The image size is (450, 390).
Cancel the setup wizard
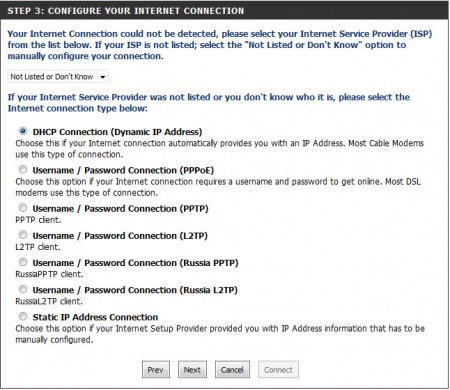click(232, 370)
